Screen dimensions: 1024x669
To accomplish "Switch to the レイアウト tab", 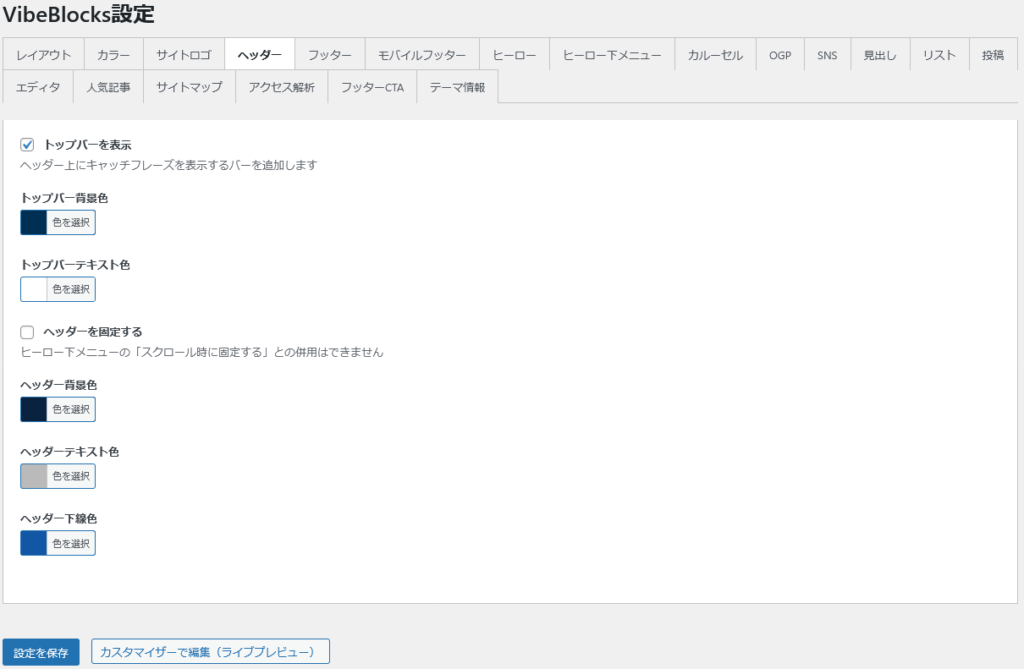I will 43,55.
